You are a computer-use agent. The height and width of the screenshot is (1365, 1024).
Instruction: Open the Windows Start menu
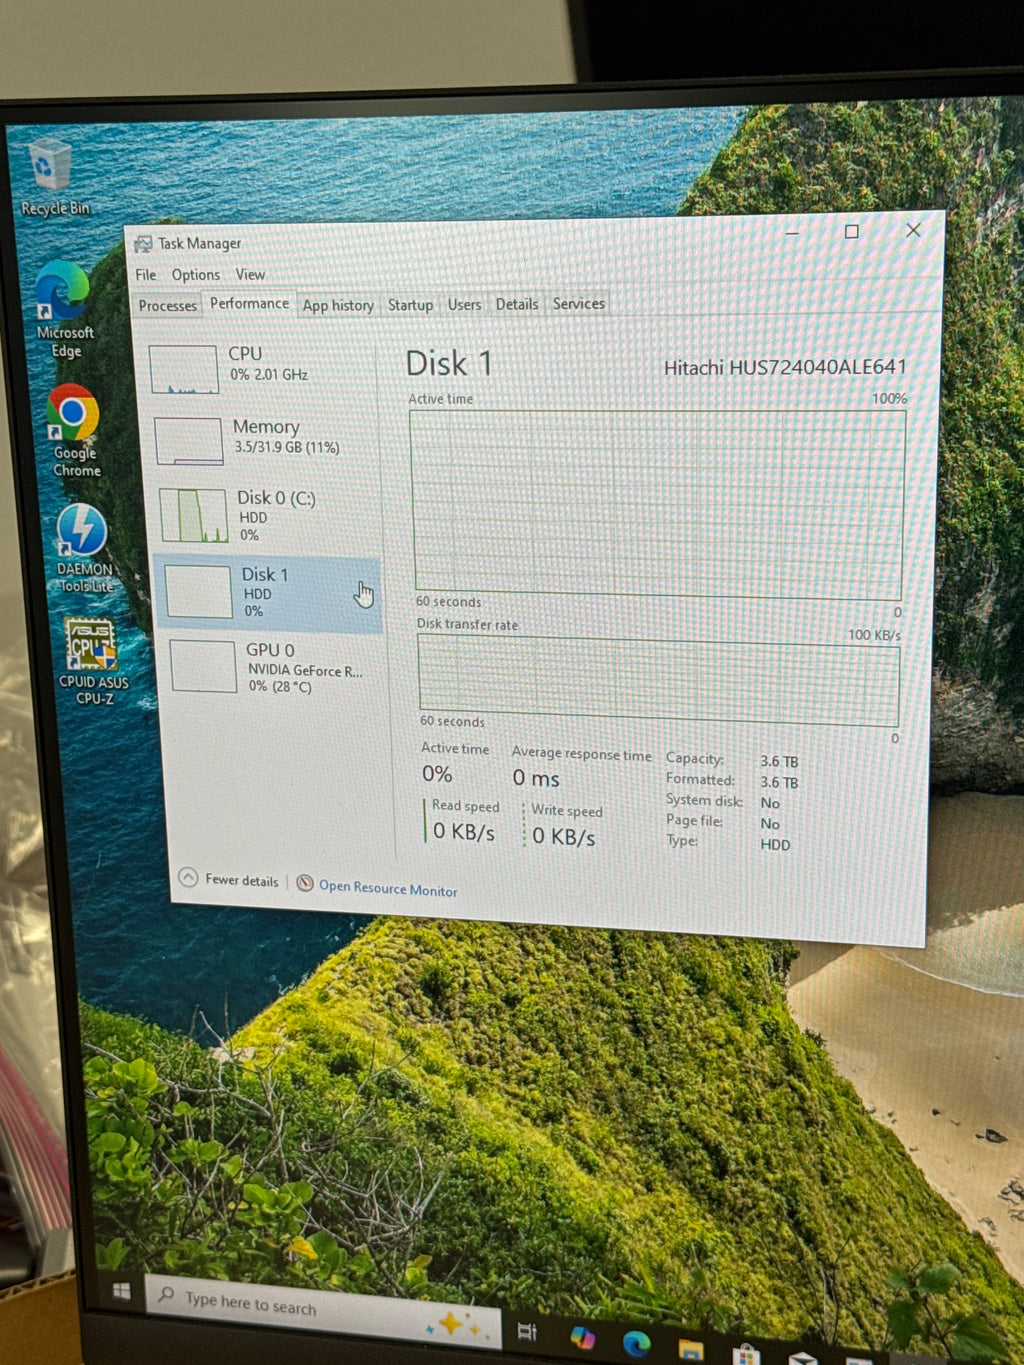pyautogui.click(x=122, y=1291)
